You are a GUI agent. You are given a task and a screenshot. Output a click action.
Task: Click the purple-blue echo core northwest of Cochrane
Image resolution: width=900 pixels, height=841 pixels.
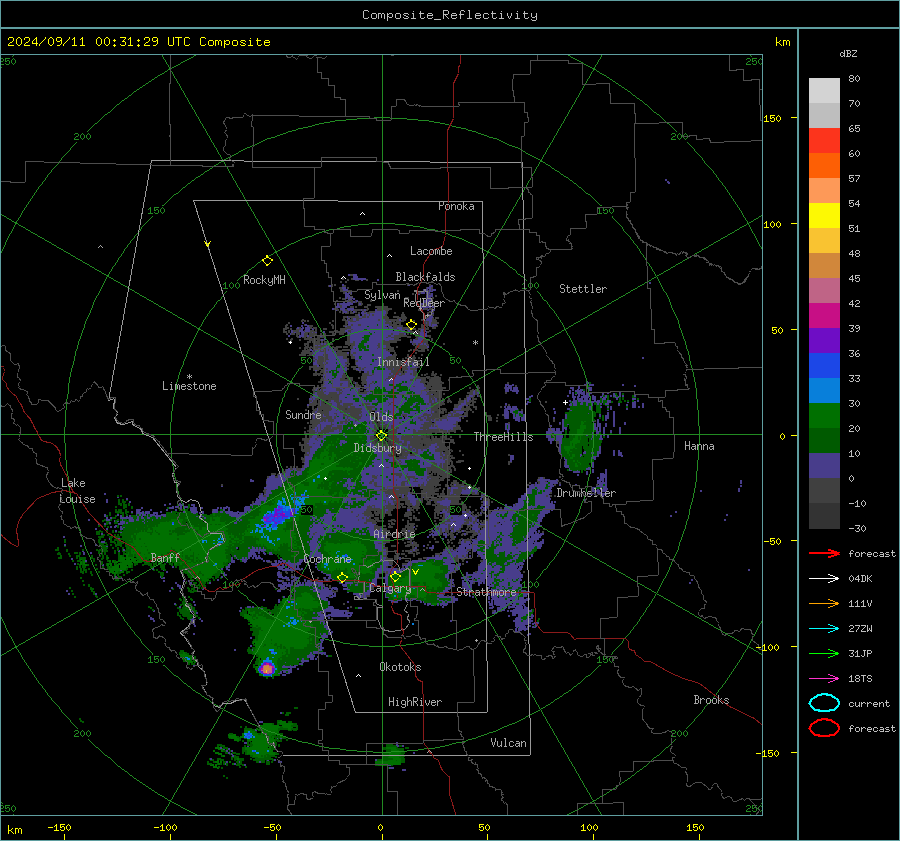click(x=277, y=513)
